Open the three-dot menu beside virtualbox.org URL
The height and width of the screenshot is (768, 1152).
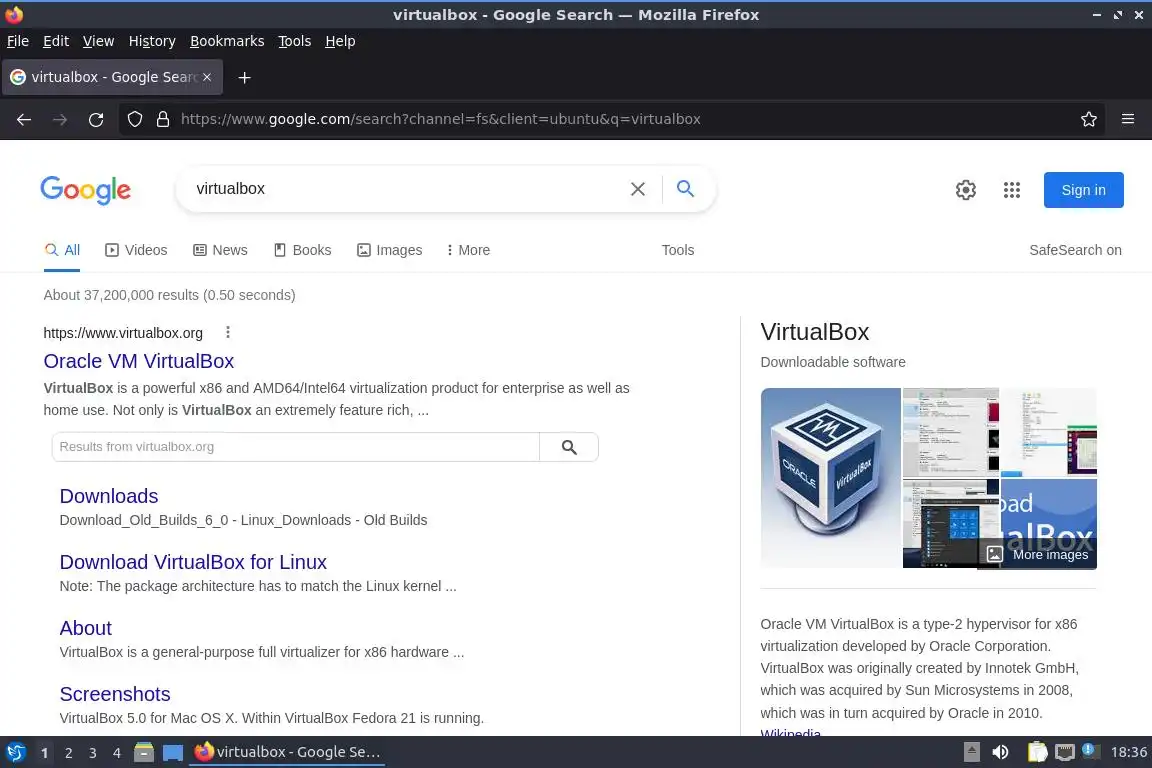tap(228, 332)
